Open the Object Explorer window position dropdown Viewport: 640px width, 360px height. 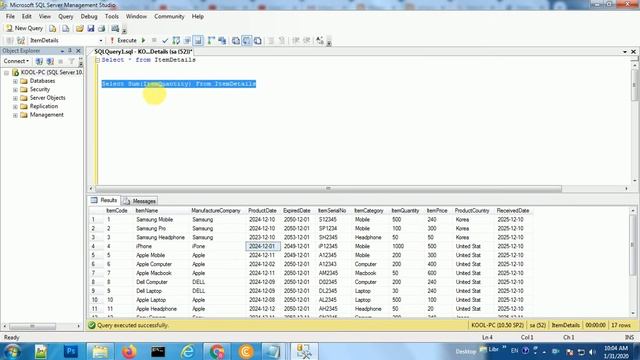[62, 51]
